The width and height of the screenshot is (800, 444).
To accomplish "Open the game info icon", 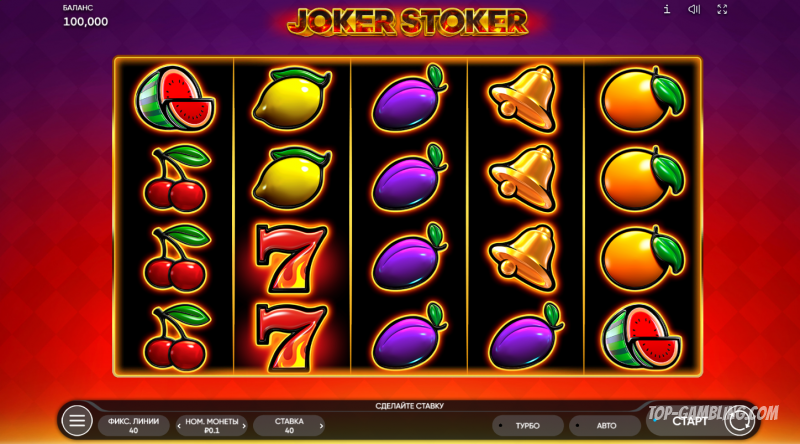I will tap(667, 9).
